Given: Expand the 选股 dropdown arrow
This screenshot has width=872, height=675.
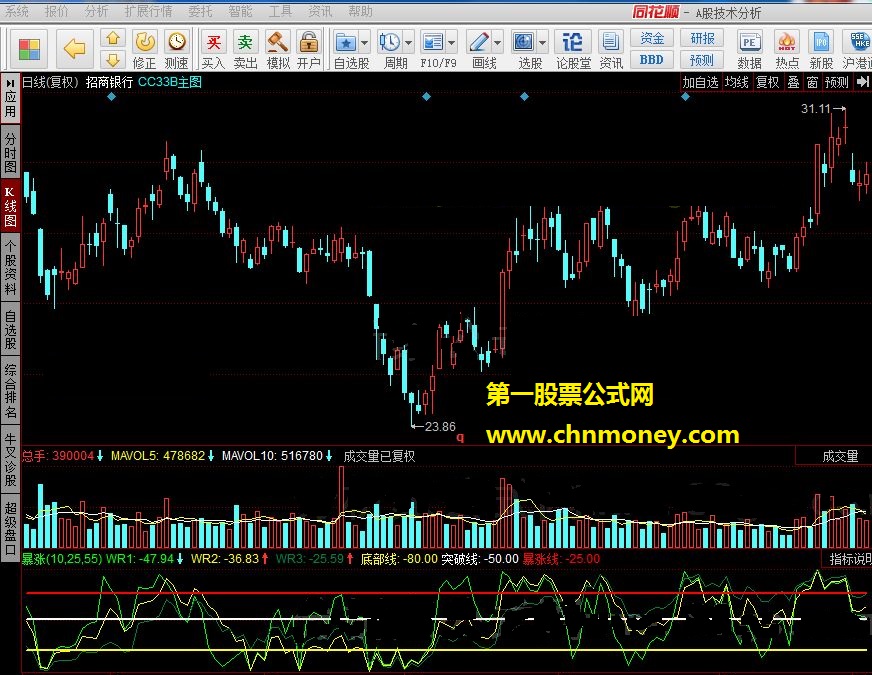Looking at the screenshot, I should pos(543,42).
